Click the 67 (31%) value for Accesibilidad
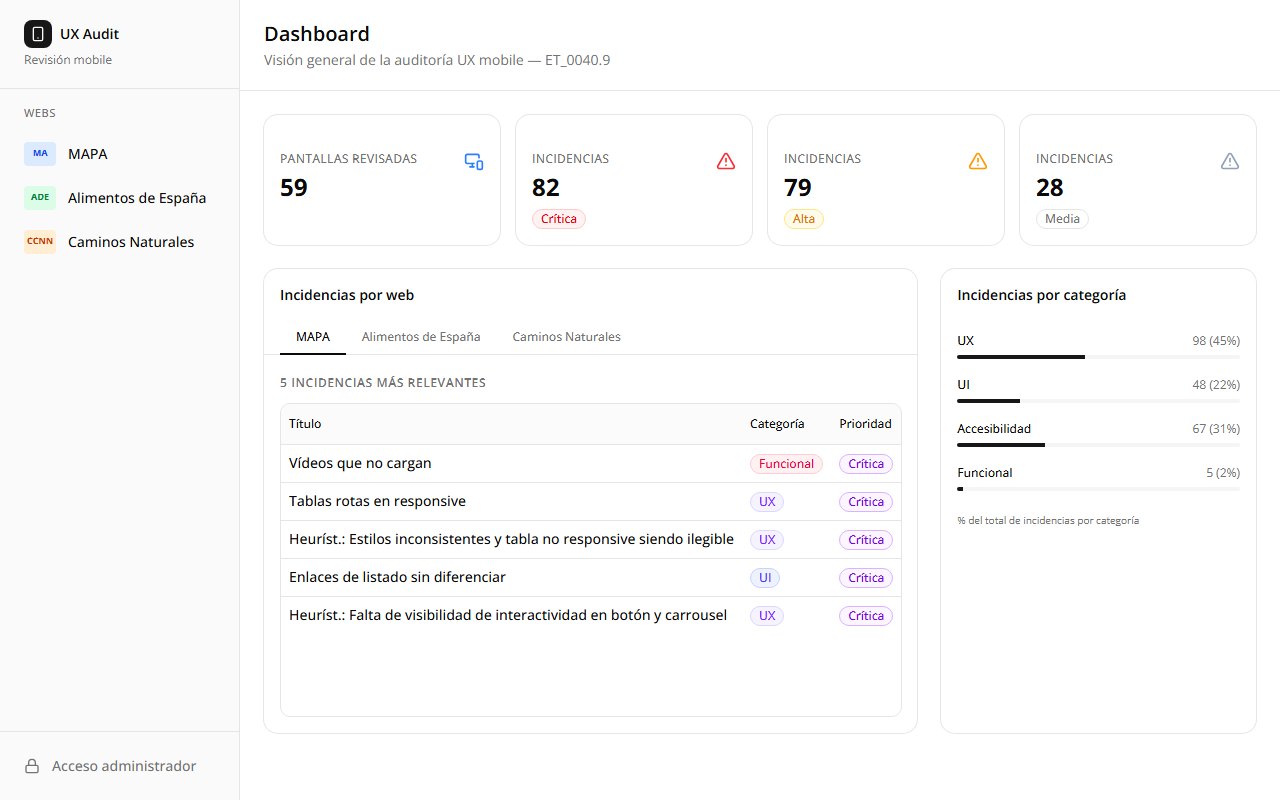Screen dimensions: 1280x800 coord(1216,429)
